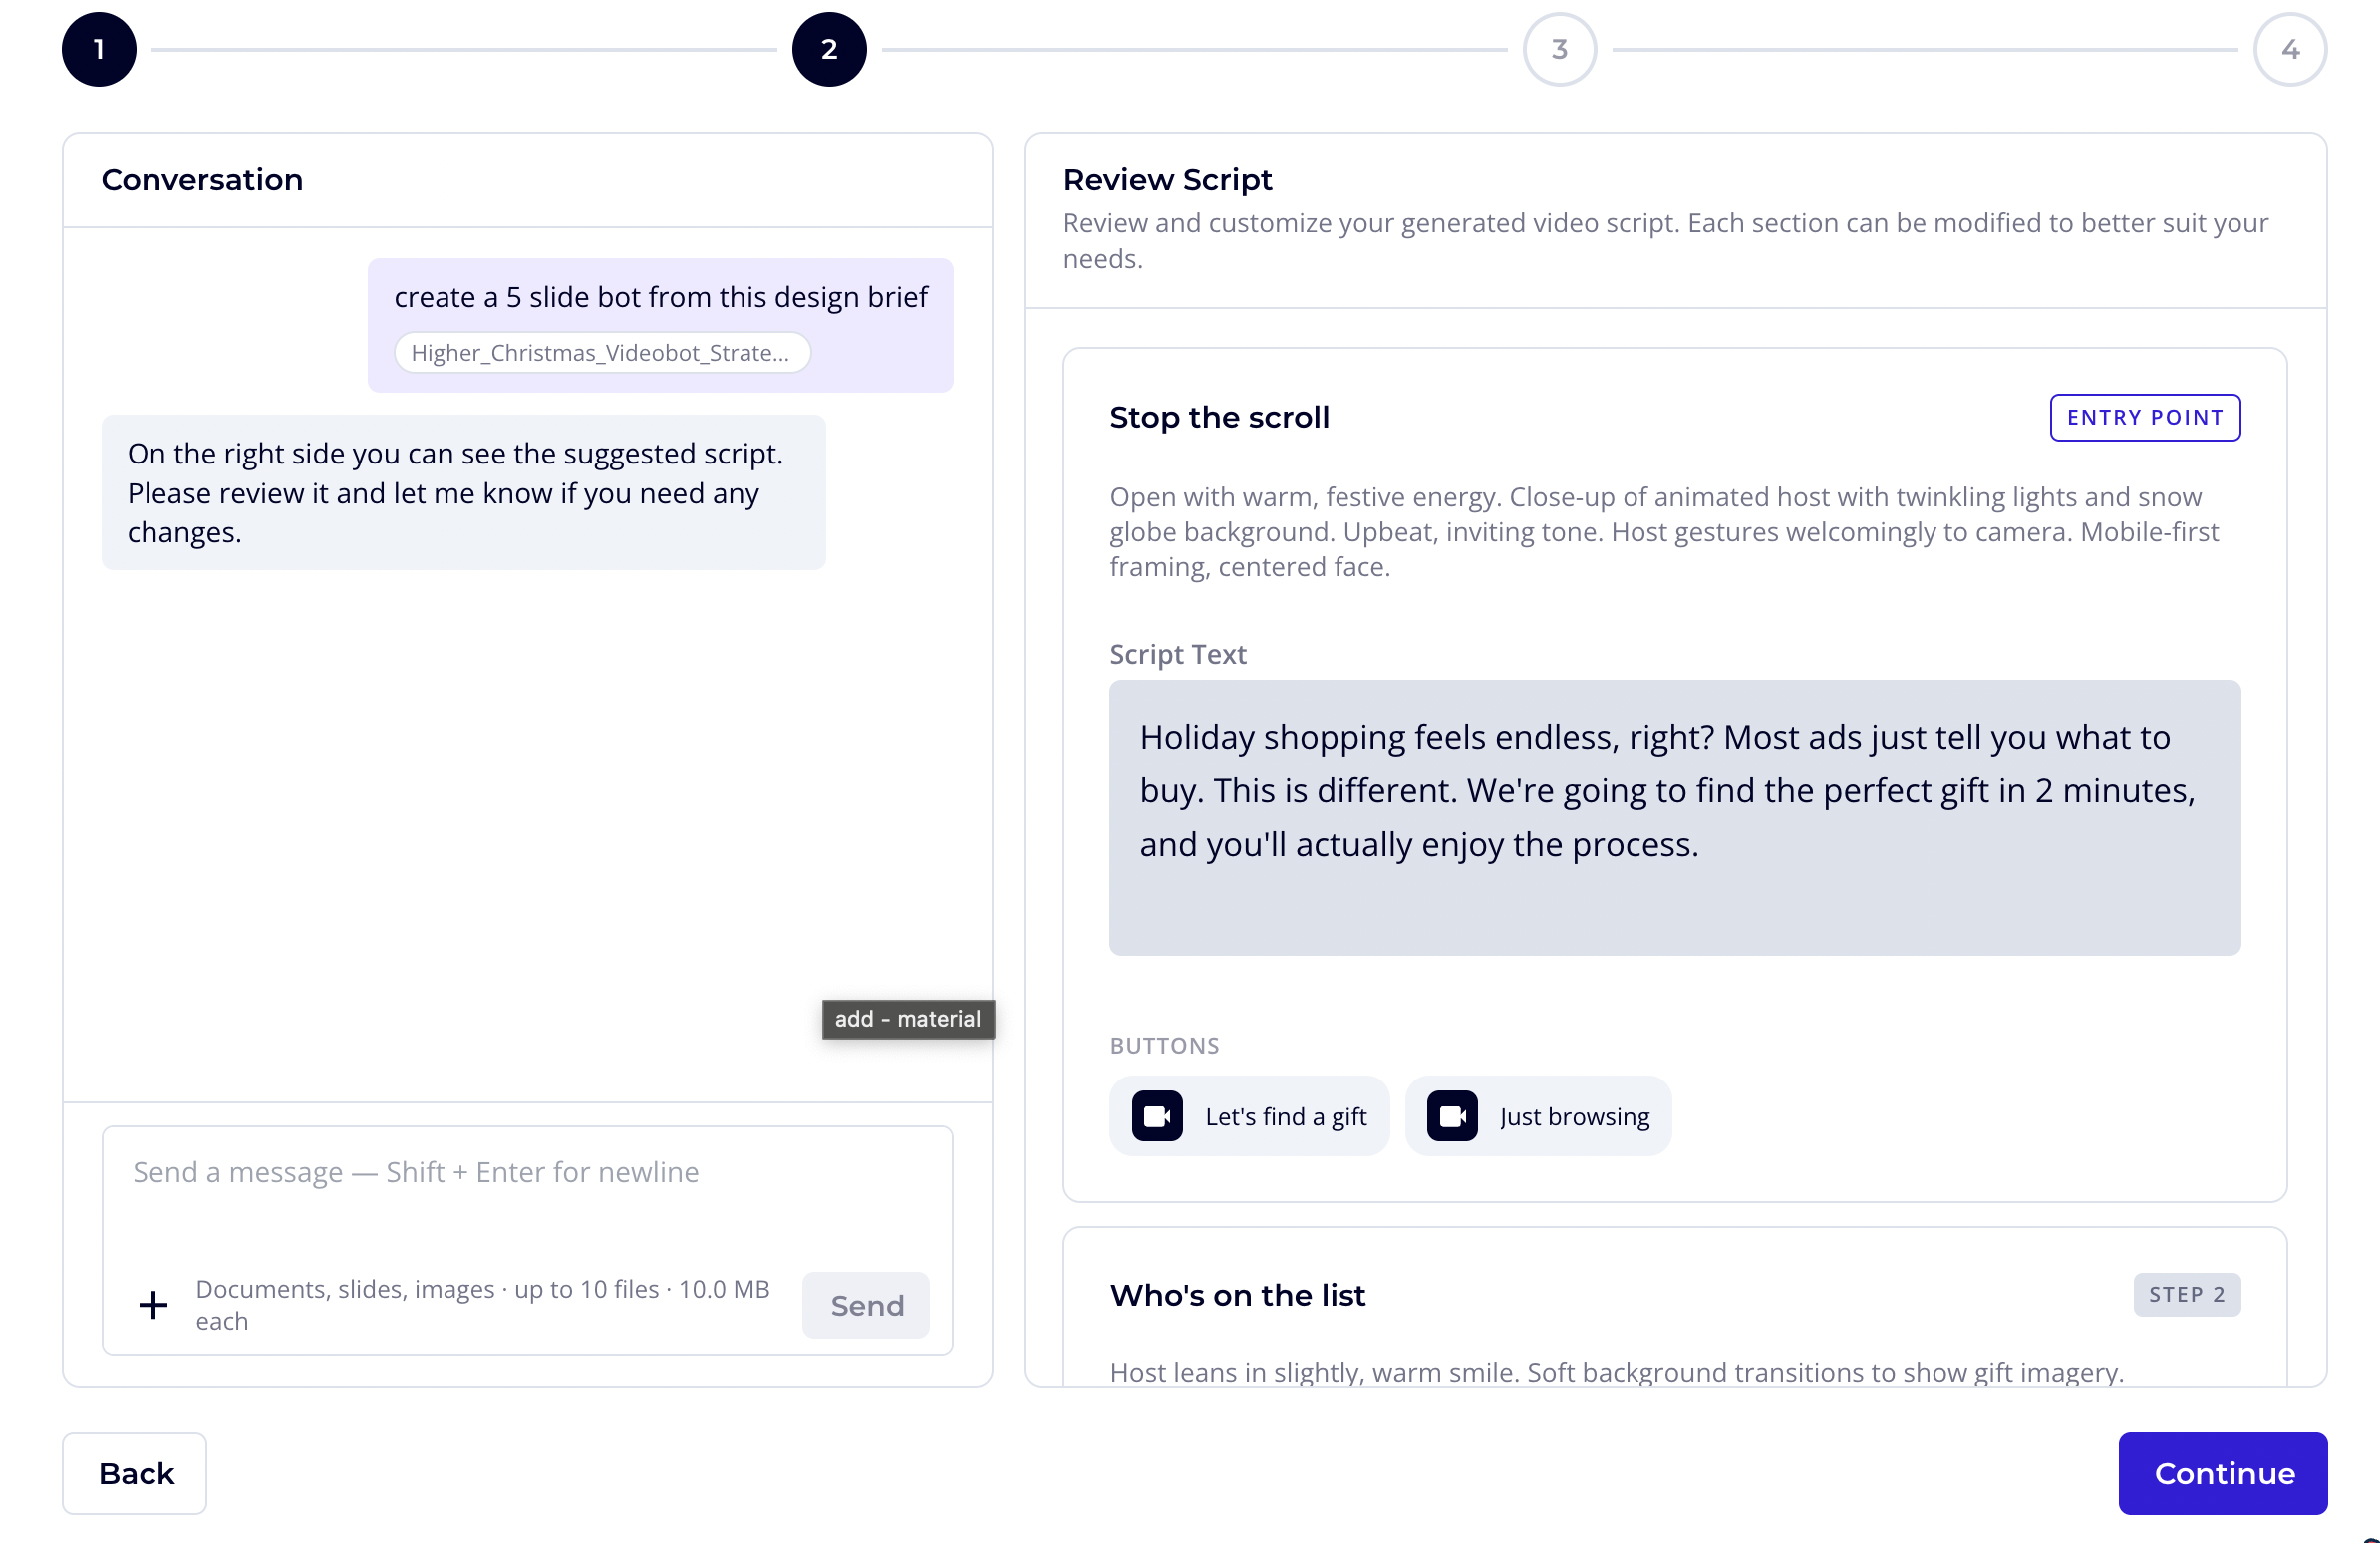Image resolution: width=2380 pixels, height=1543 pixels.
Task: Click the Review and customize subtitle text
Action: 1665,240
